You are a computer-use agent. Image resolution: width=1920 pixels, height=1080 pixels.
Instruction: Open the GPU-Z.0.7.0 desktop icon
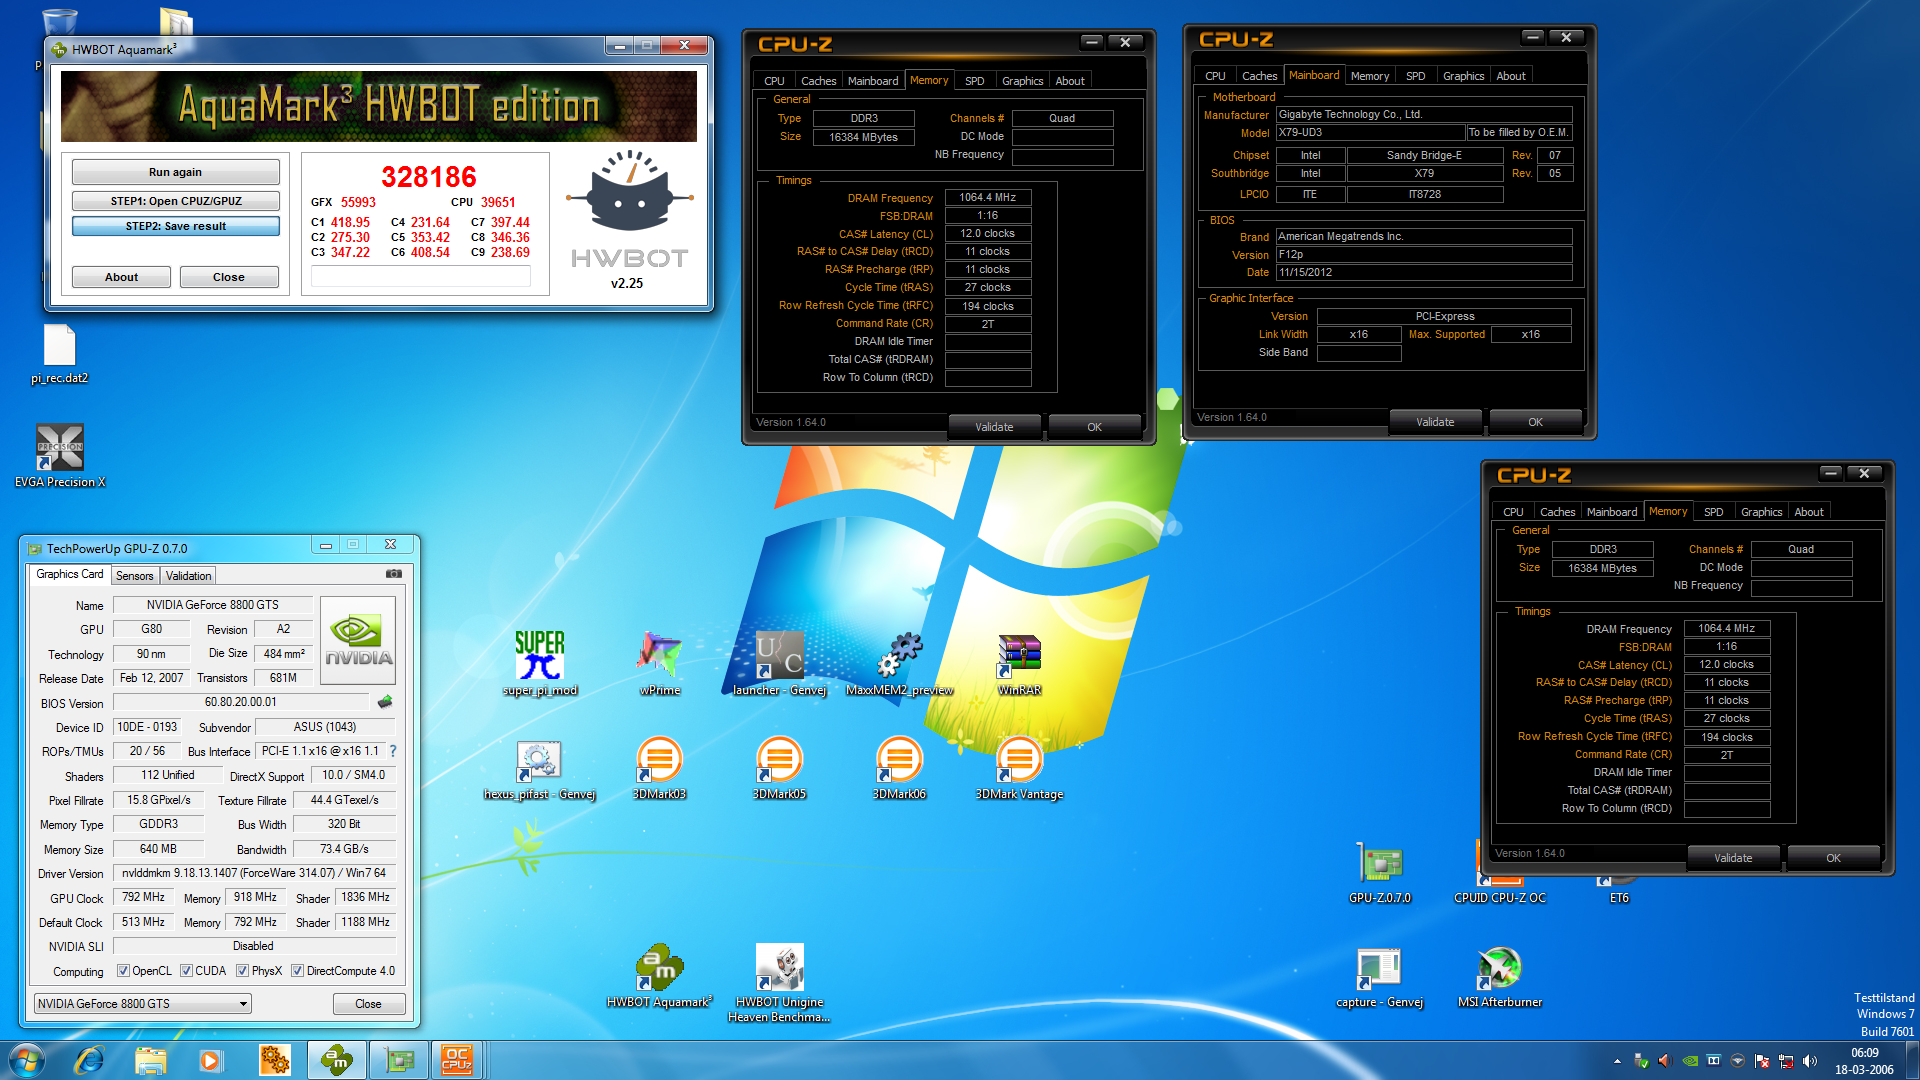pos(1380,872)
